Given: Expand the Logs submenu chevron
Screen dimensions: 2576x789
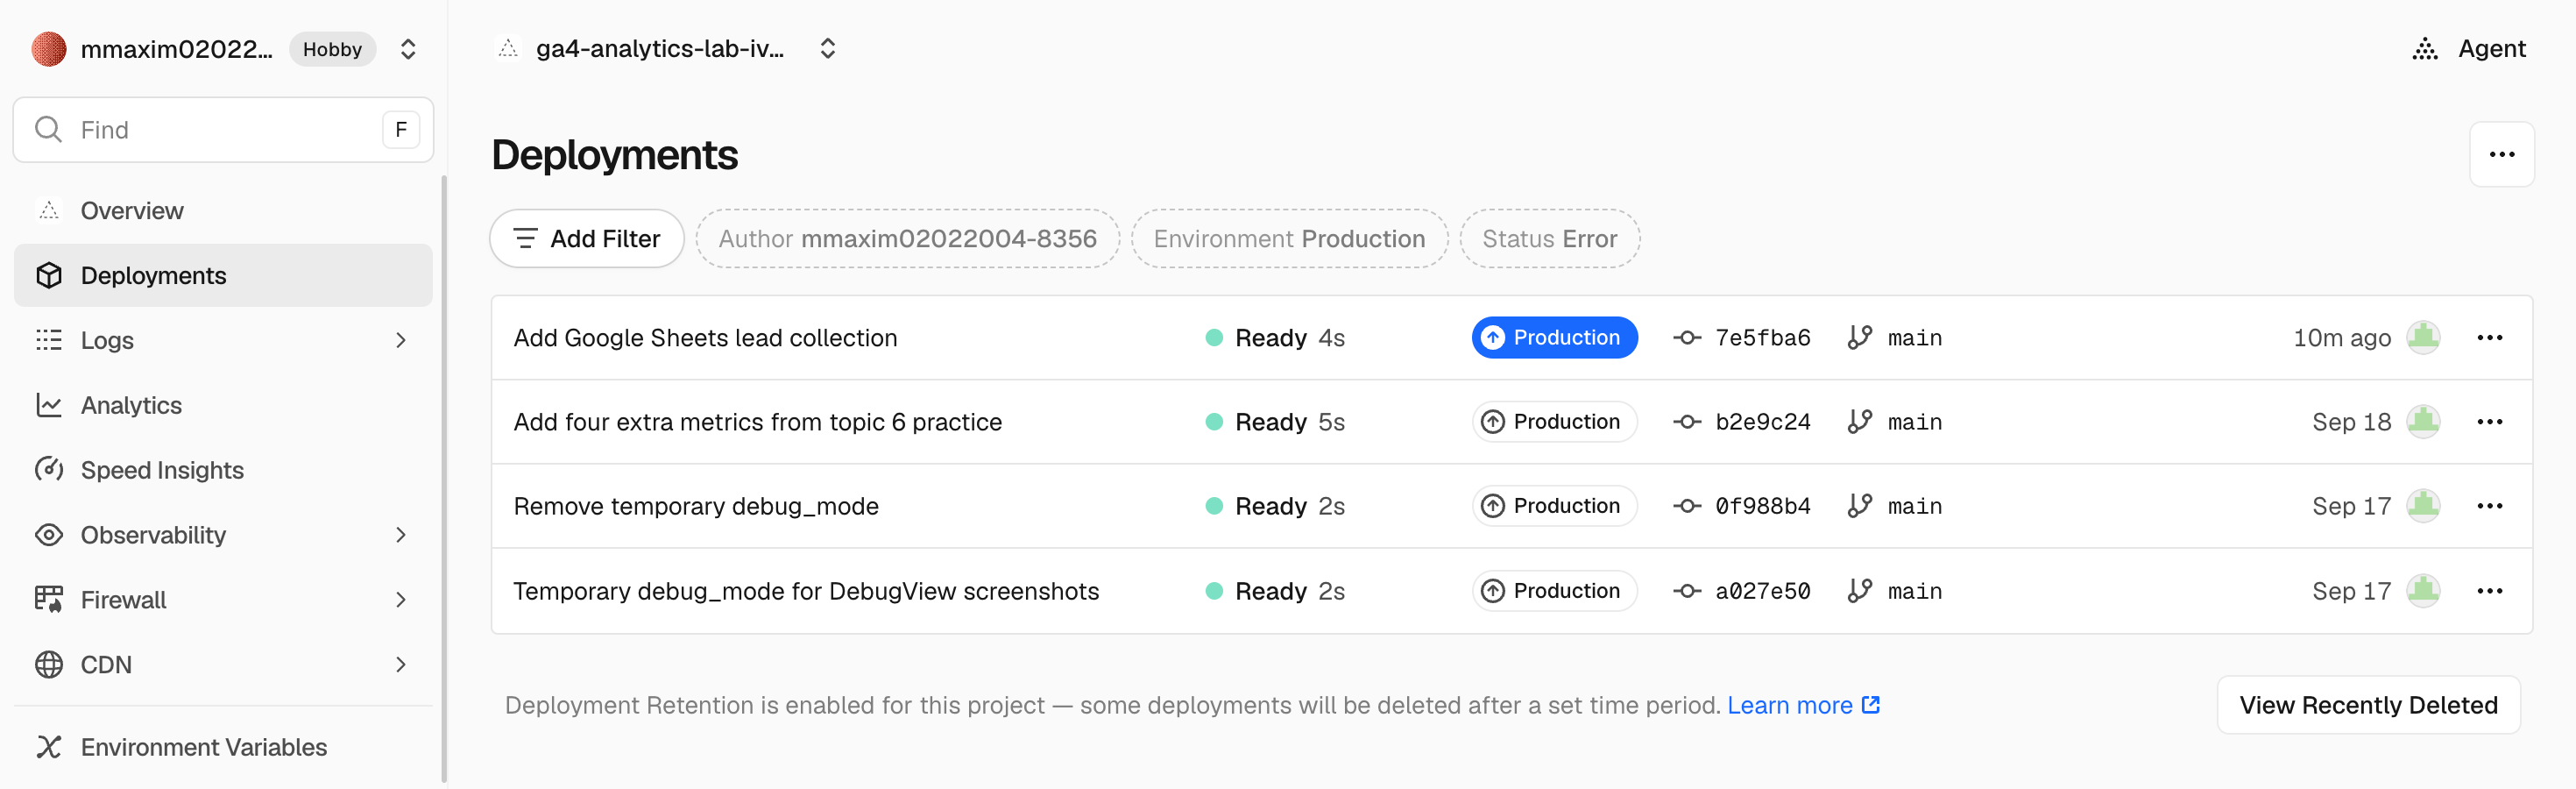Looking at the screenshot, I should coord(401,340).
